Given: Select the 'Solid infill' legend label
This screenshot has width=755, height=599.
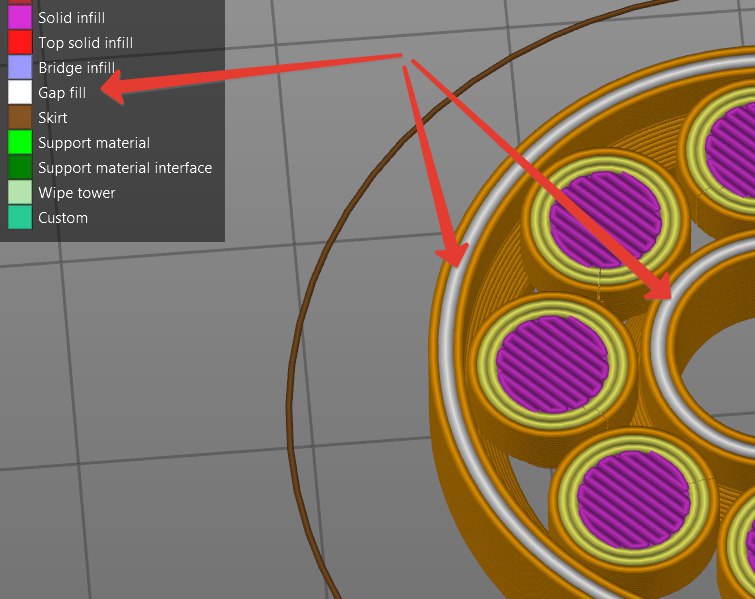Looking at the screenshot, I should 71,18.
